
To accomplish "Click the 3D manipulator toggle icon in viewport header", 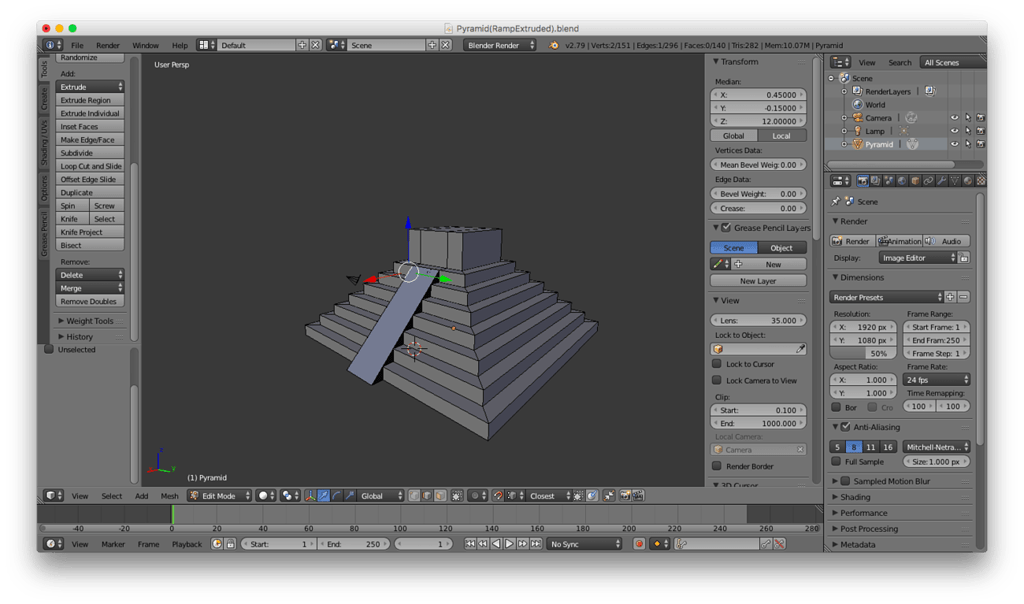I will pyautogui.click(x=310, y=496).
